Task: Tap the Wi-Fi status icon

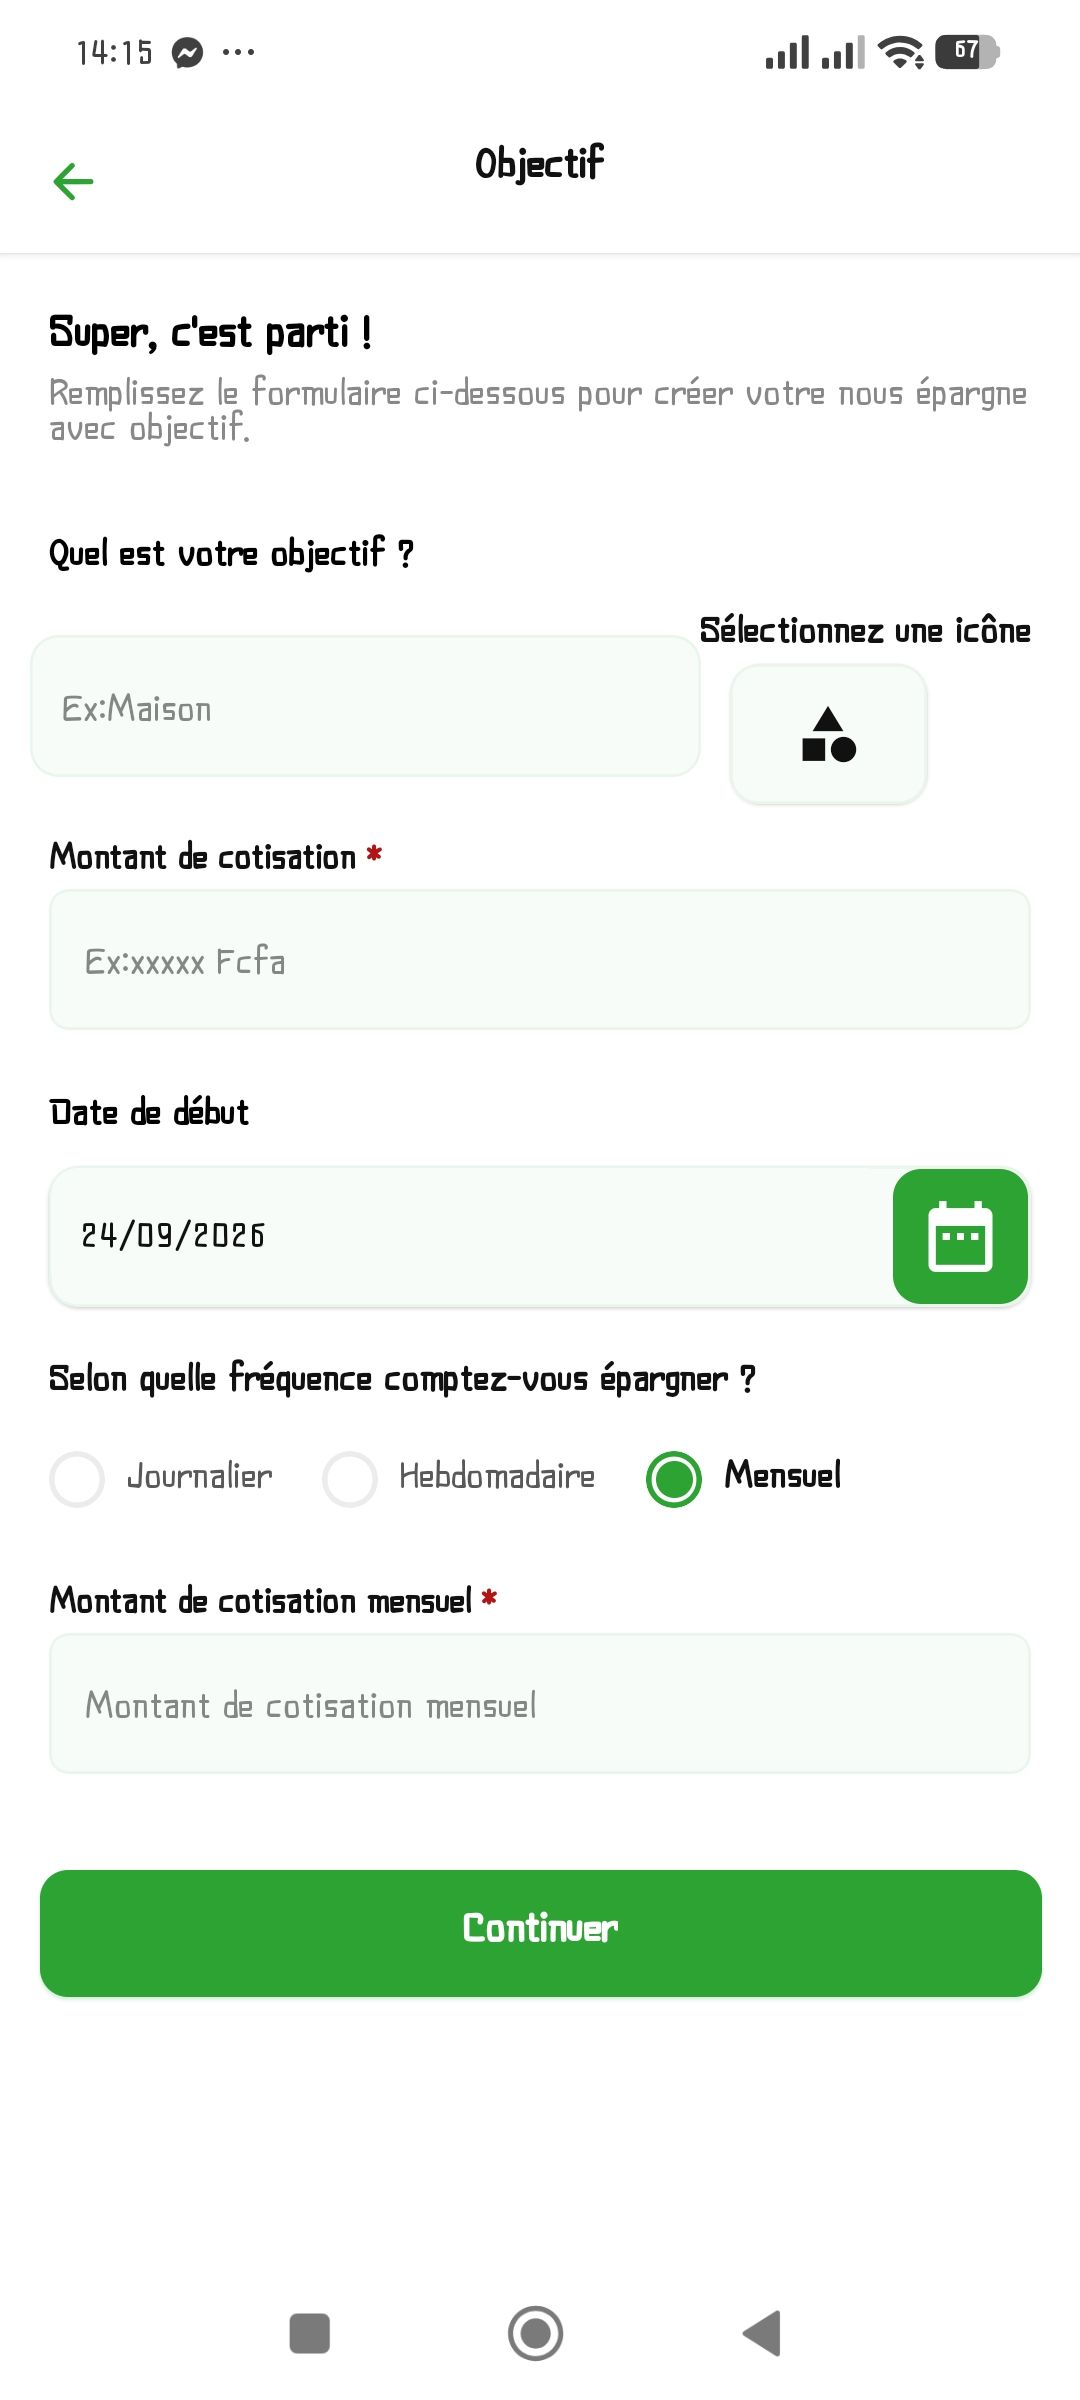Action: pos(900,52)
